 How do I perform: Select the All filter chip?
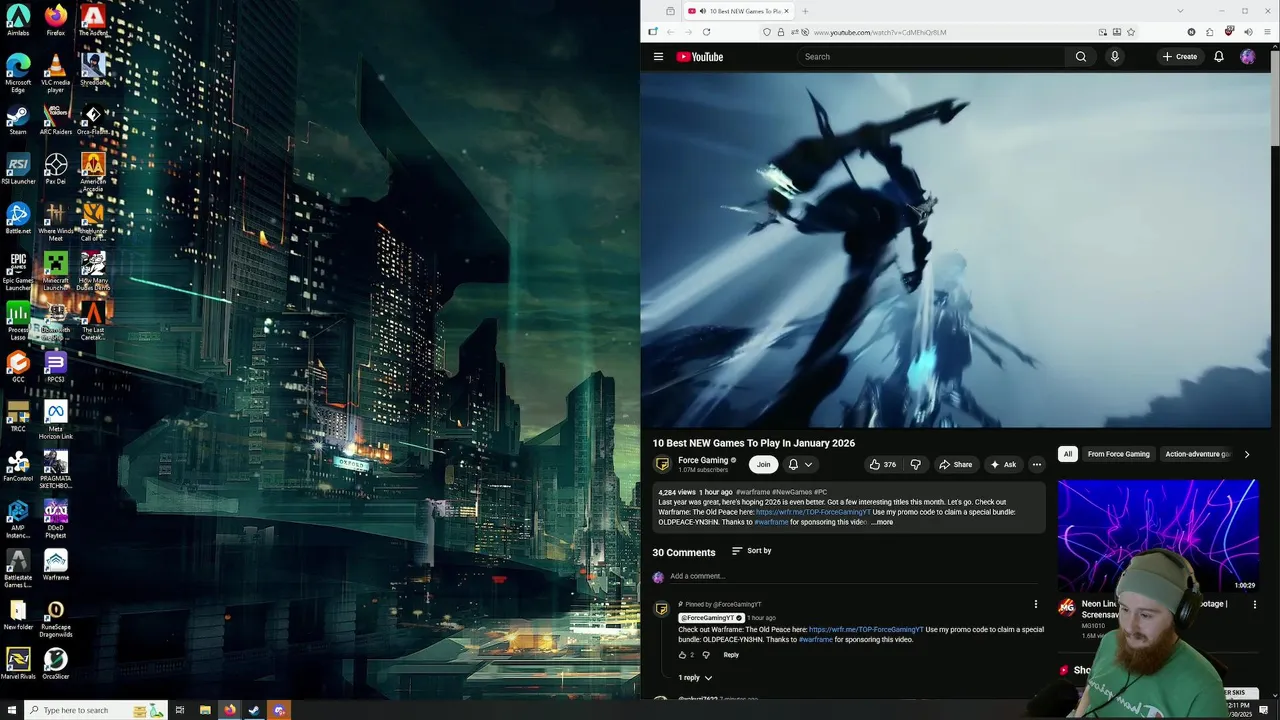[1068, 454]
